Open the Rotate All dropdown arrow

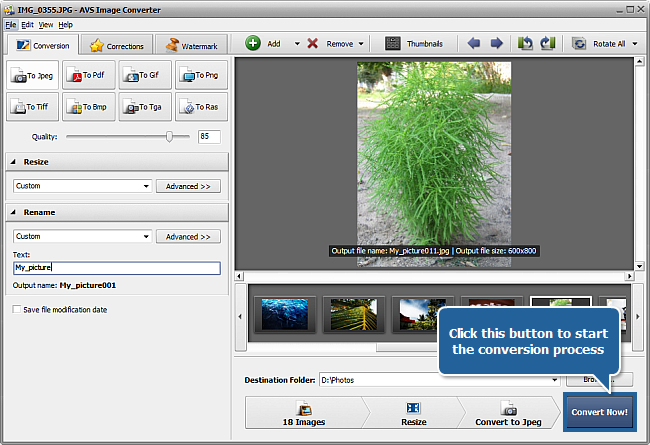[635, 44]
